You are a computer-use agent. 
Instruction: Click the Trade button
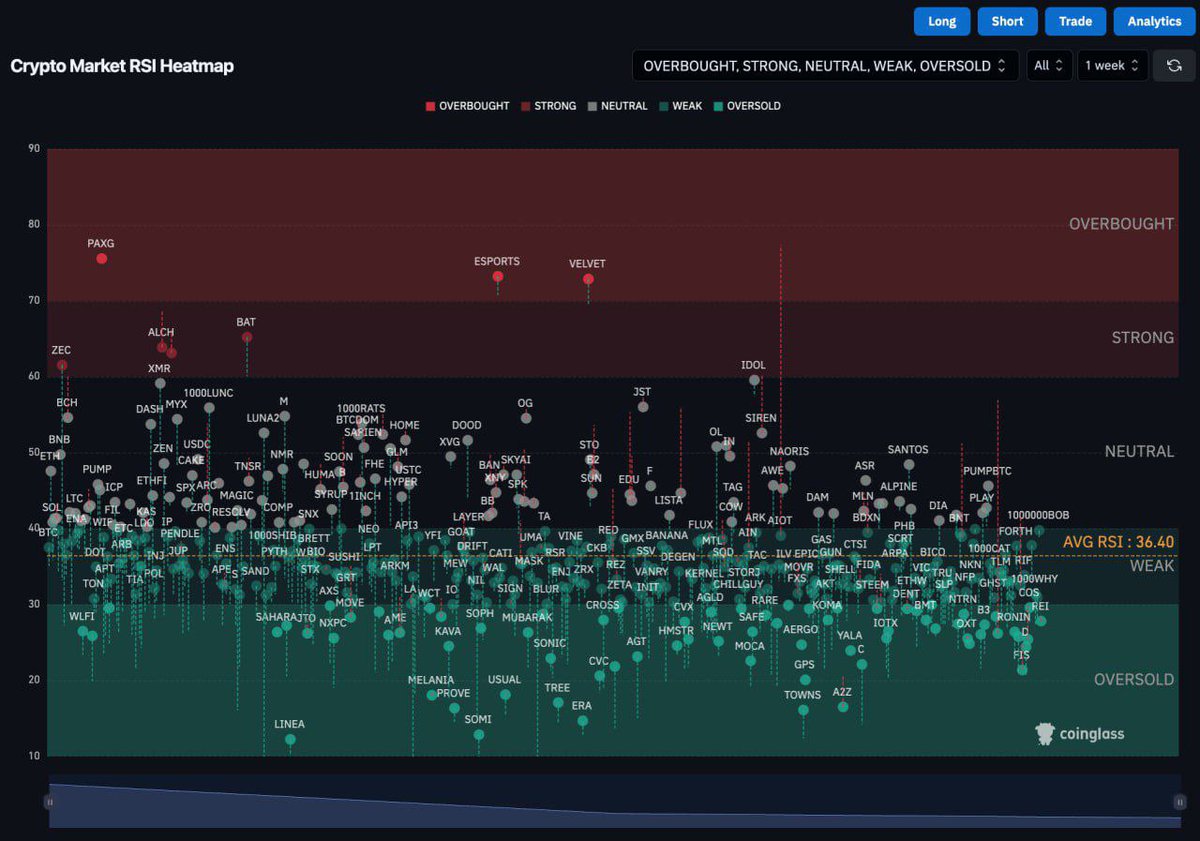coord(1075,21)
